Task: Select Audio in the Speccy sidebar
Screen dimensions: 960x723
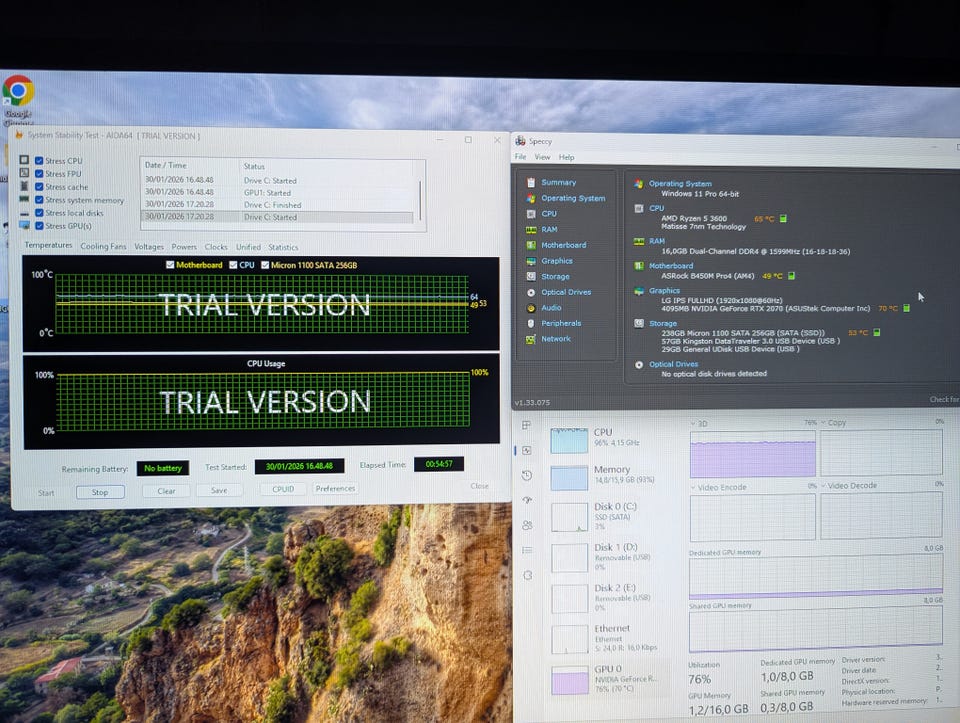Action: tap(551, 308)
